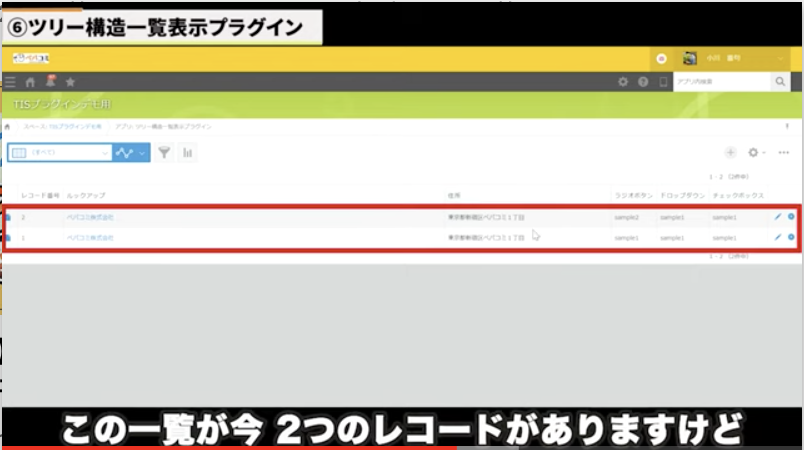
Task: Open the help question mark icon
Action: click(x=643, y=82)
